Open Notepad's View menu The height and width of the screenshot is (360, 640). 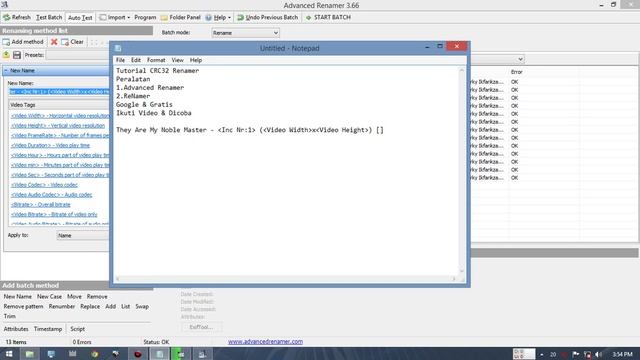click(177, 60)
